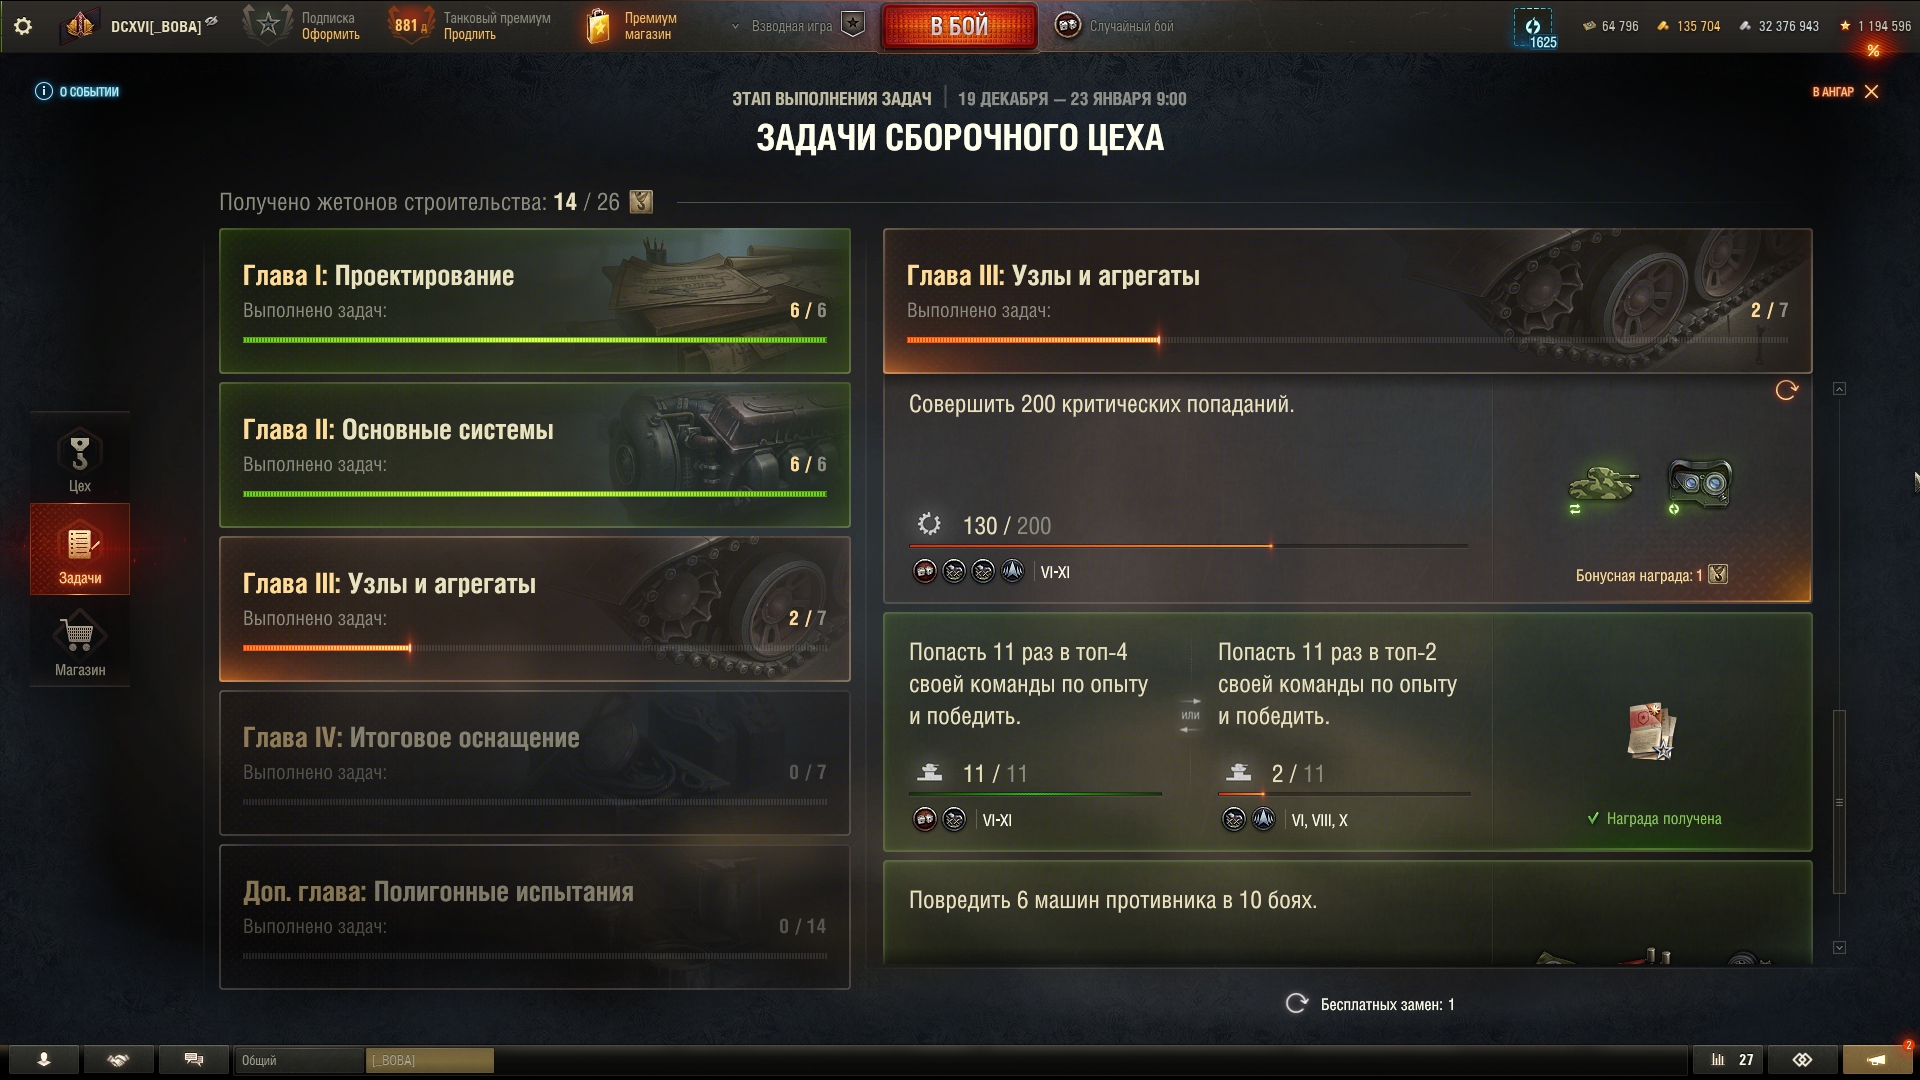The height and width of the screenshot is (1080, 1920).
Task: Click the task replace refresh icon
Action: (x=1786, y=390)
